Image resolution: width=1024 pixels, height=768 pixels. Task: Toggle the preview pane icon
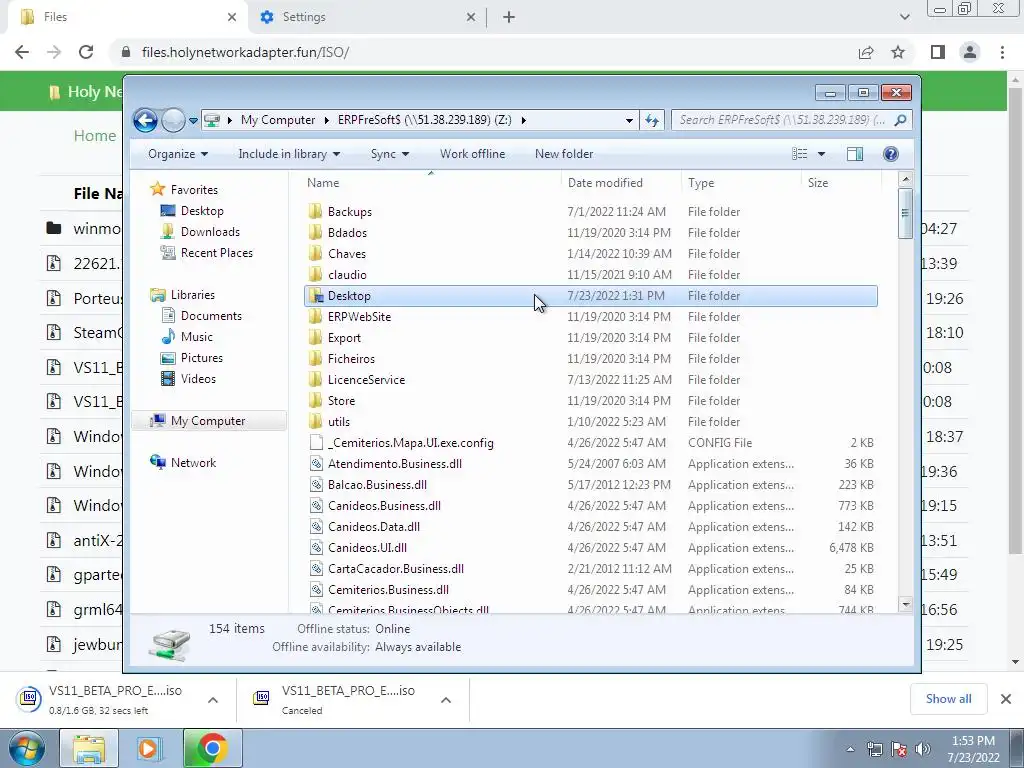point(855,154)
